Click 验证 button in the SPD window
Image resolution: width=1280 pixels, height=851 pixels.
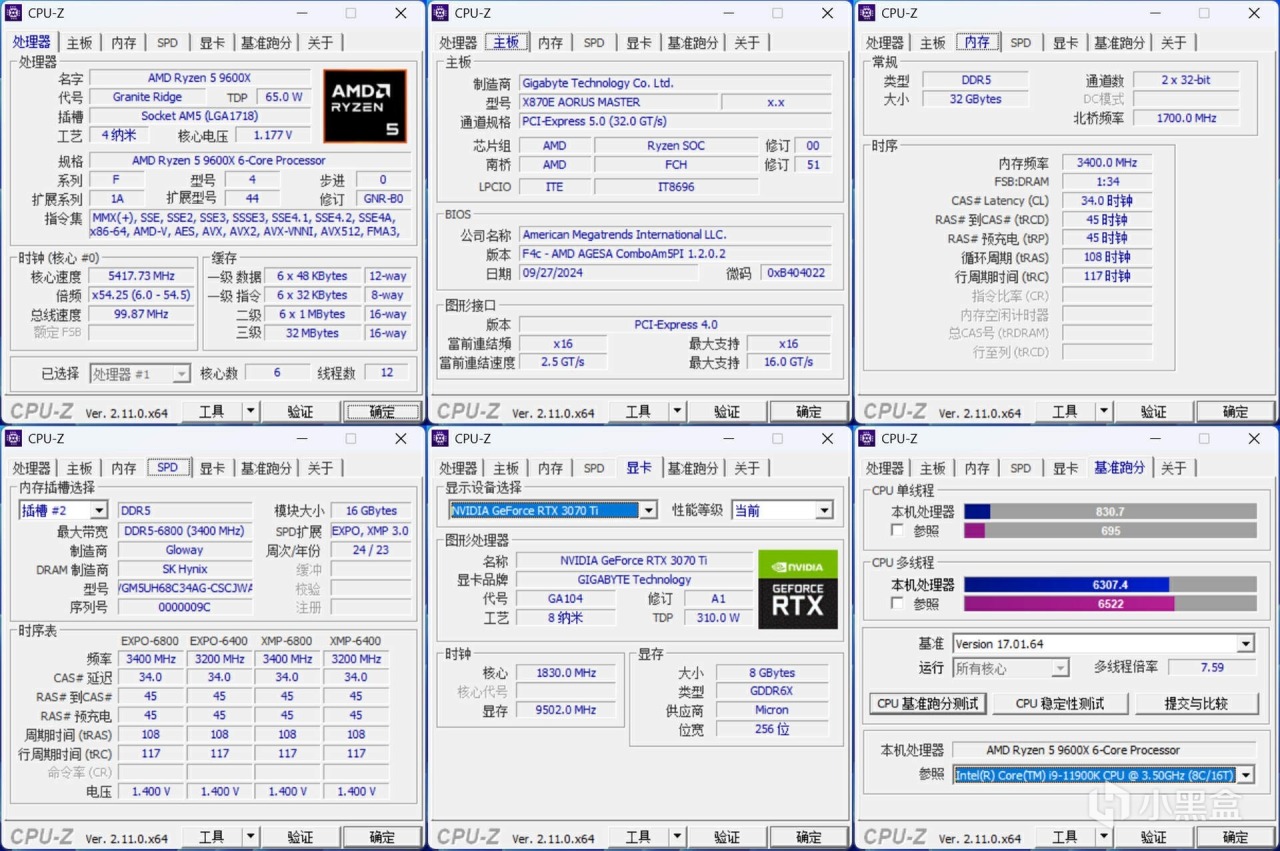tap(300, 837)
